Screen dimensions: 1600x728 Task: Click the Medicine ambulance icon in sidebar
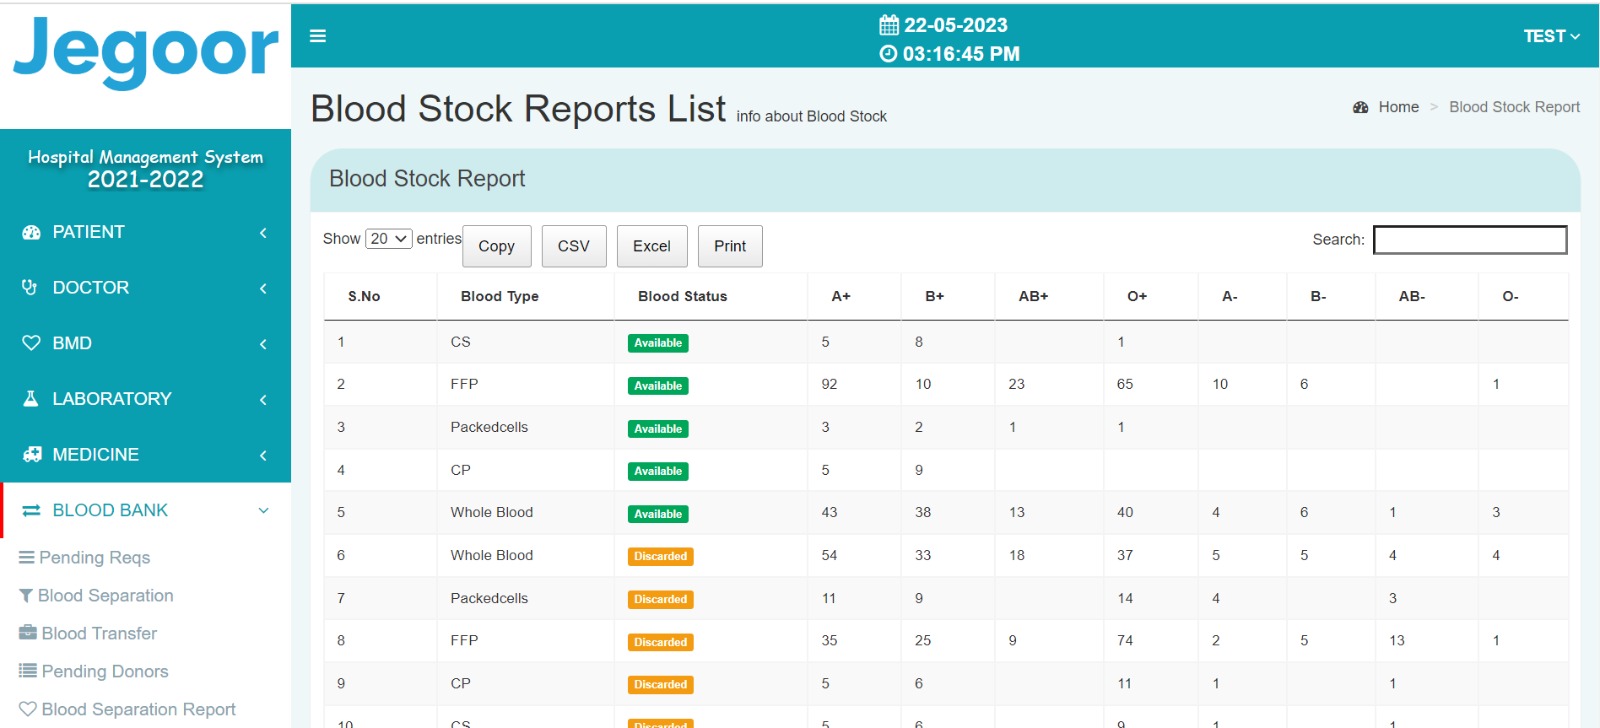click(32, 455)
